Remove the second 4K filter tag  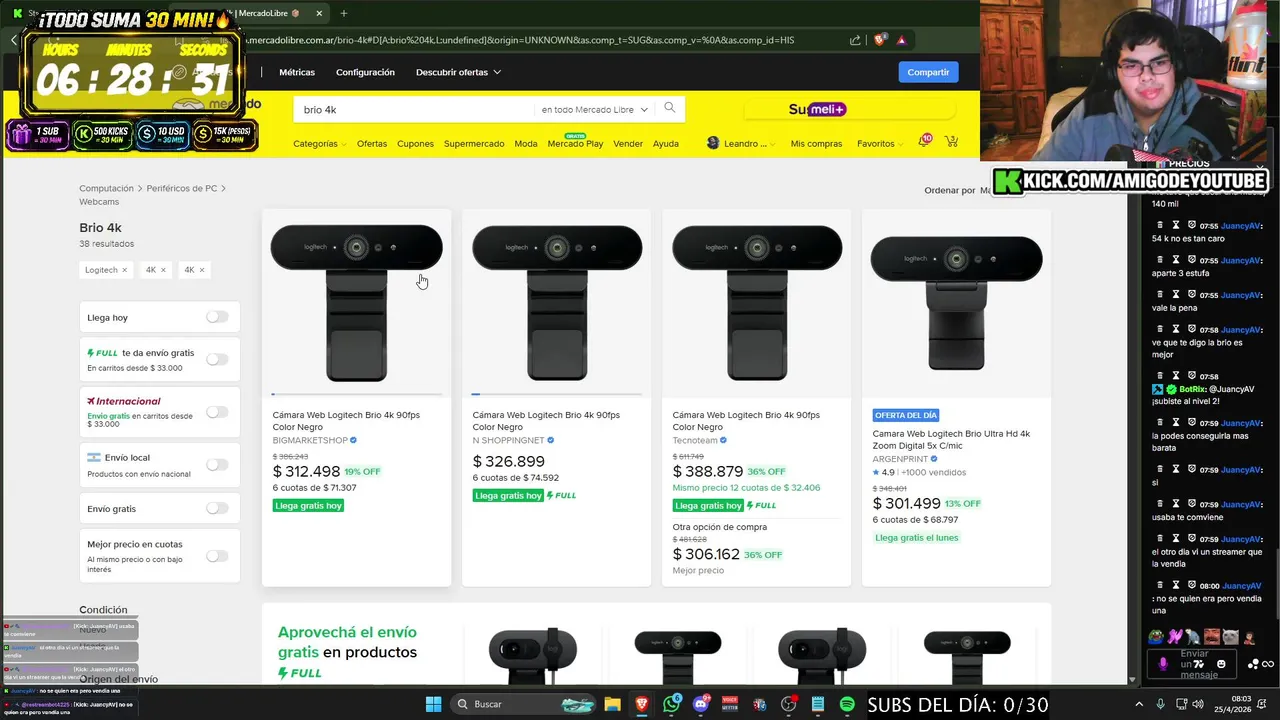[x=201, y=270]
